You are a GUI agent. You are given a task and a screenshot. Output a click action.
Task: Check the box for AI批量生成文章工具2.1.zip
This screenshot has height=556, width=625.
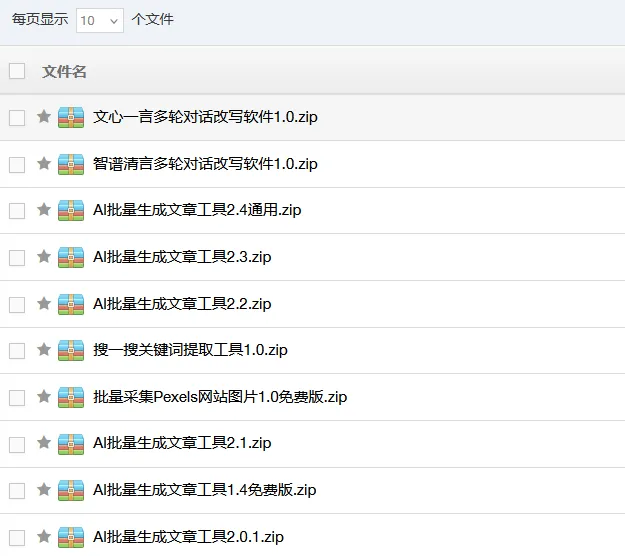17,445
